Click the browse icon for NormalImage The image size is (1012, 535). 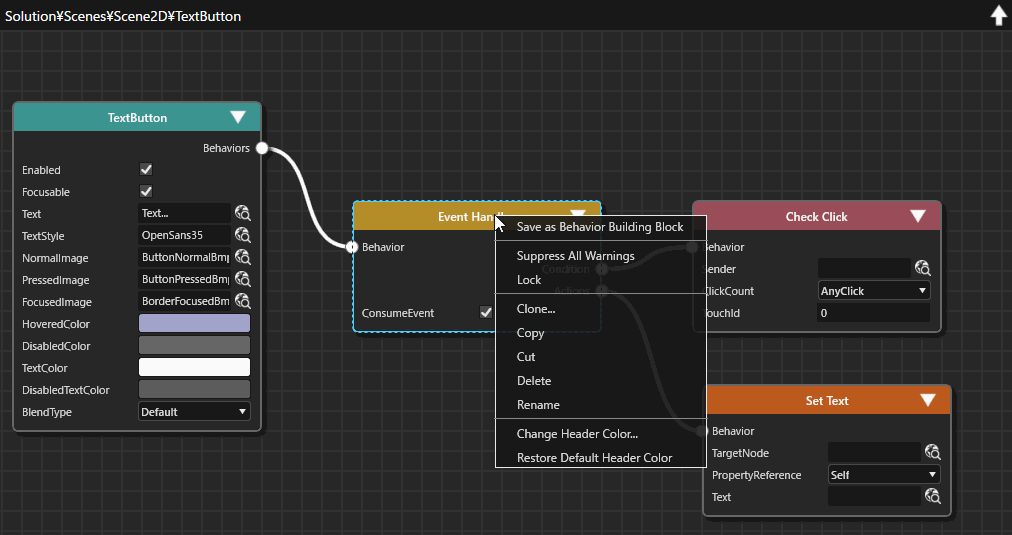pyautogui.click(x=243, y=257)
